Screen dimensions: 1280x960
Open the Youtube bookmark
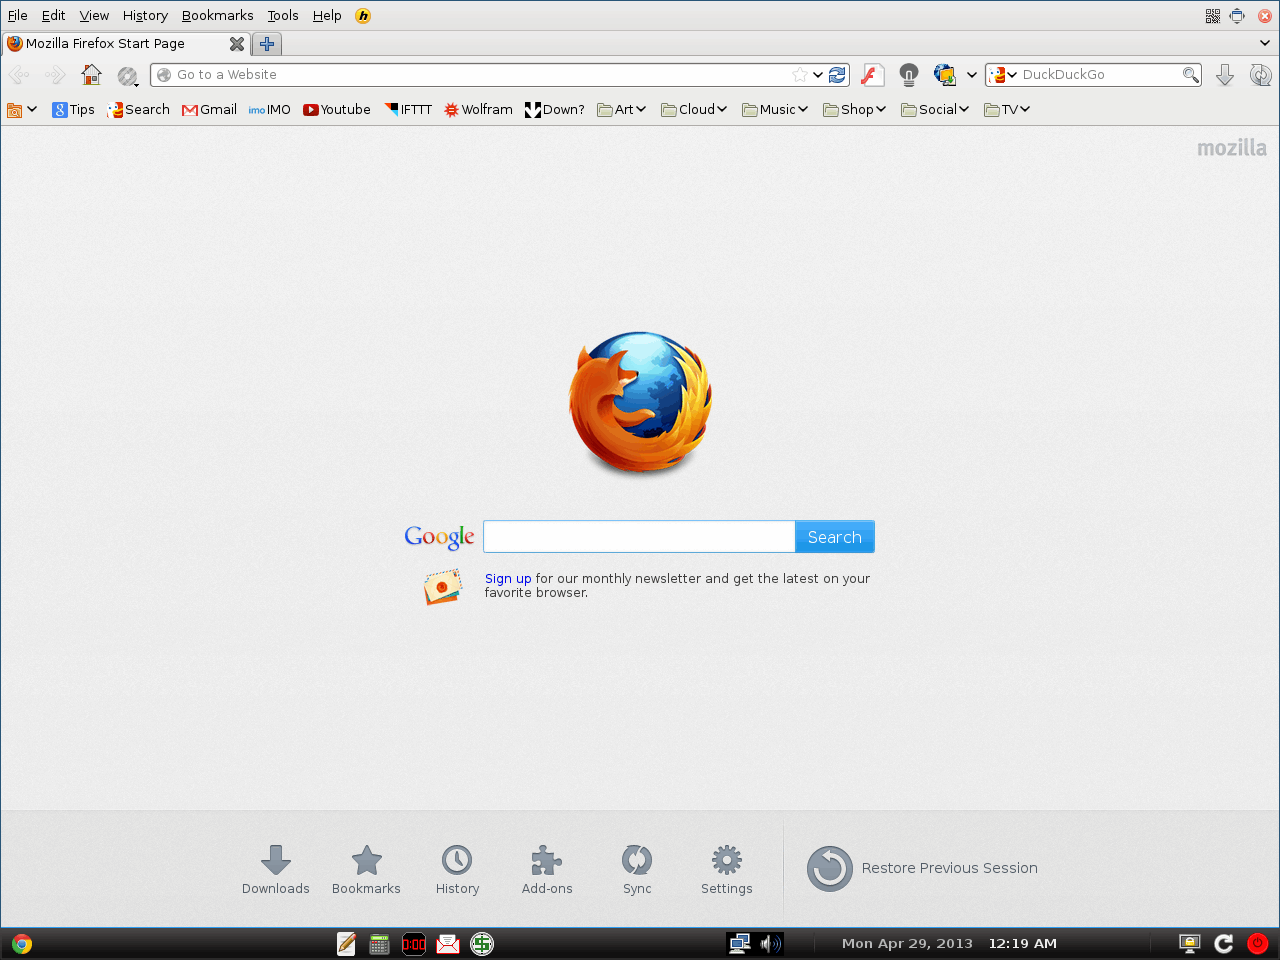[x=337, y=110]
